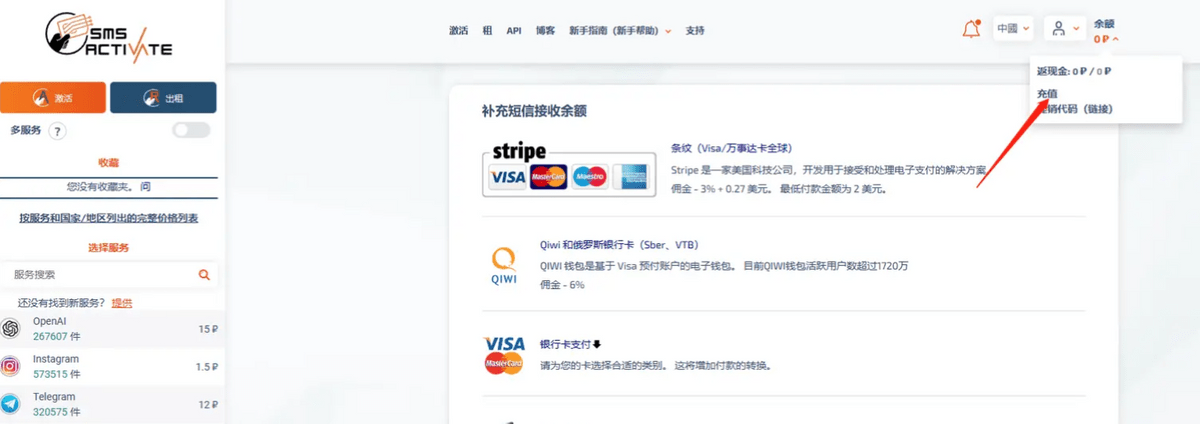
Task: Click the 补充短信接收余额 heading
Action: click(x=533, y=111)
